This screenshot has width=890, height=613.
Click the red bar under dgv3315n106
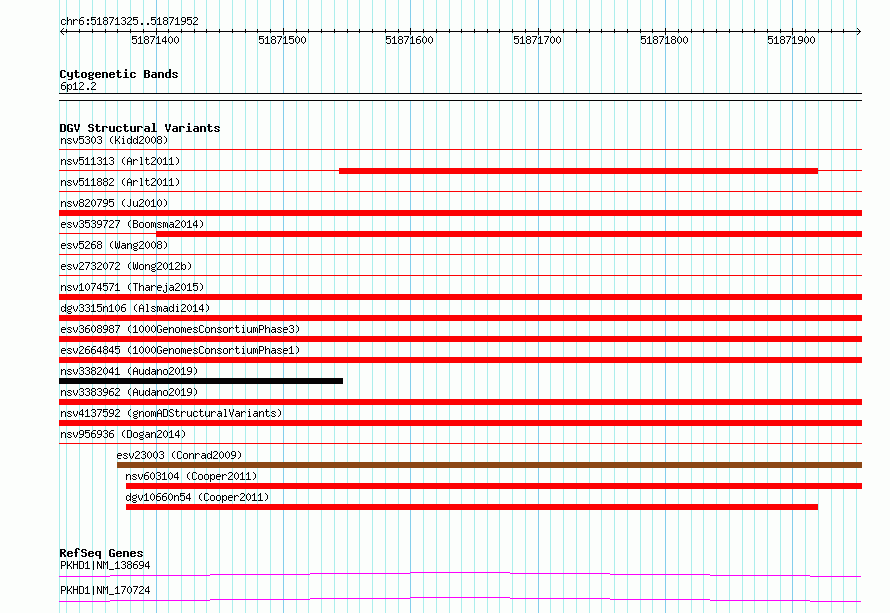pos(460,318)
